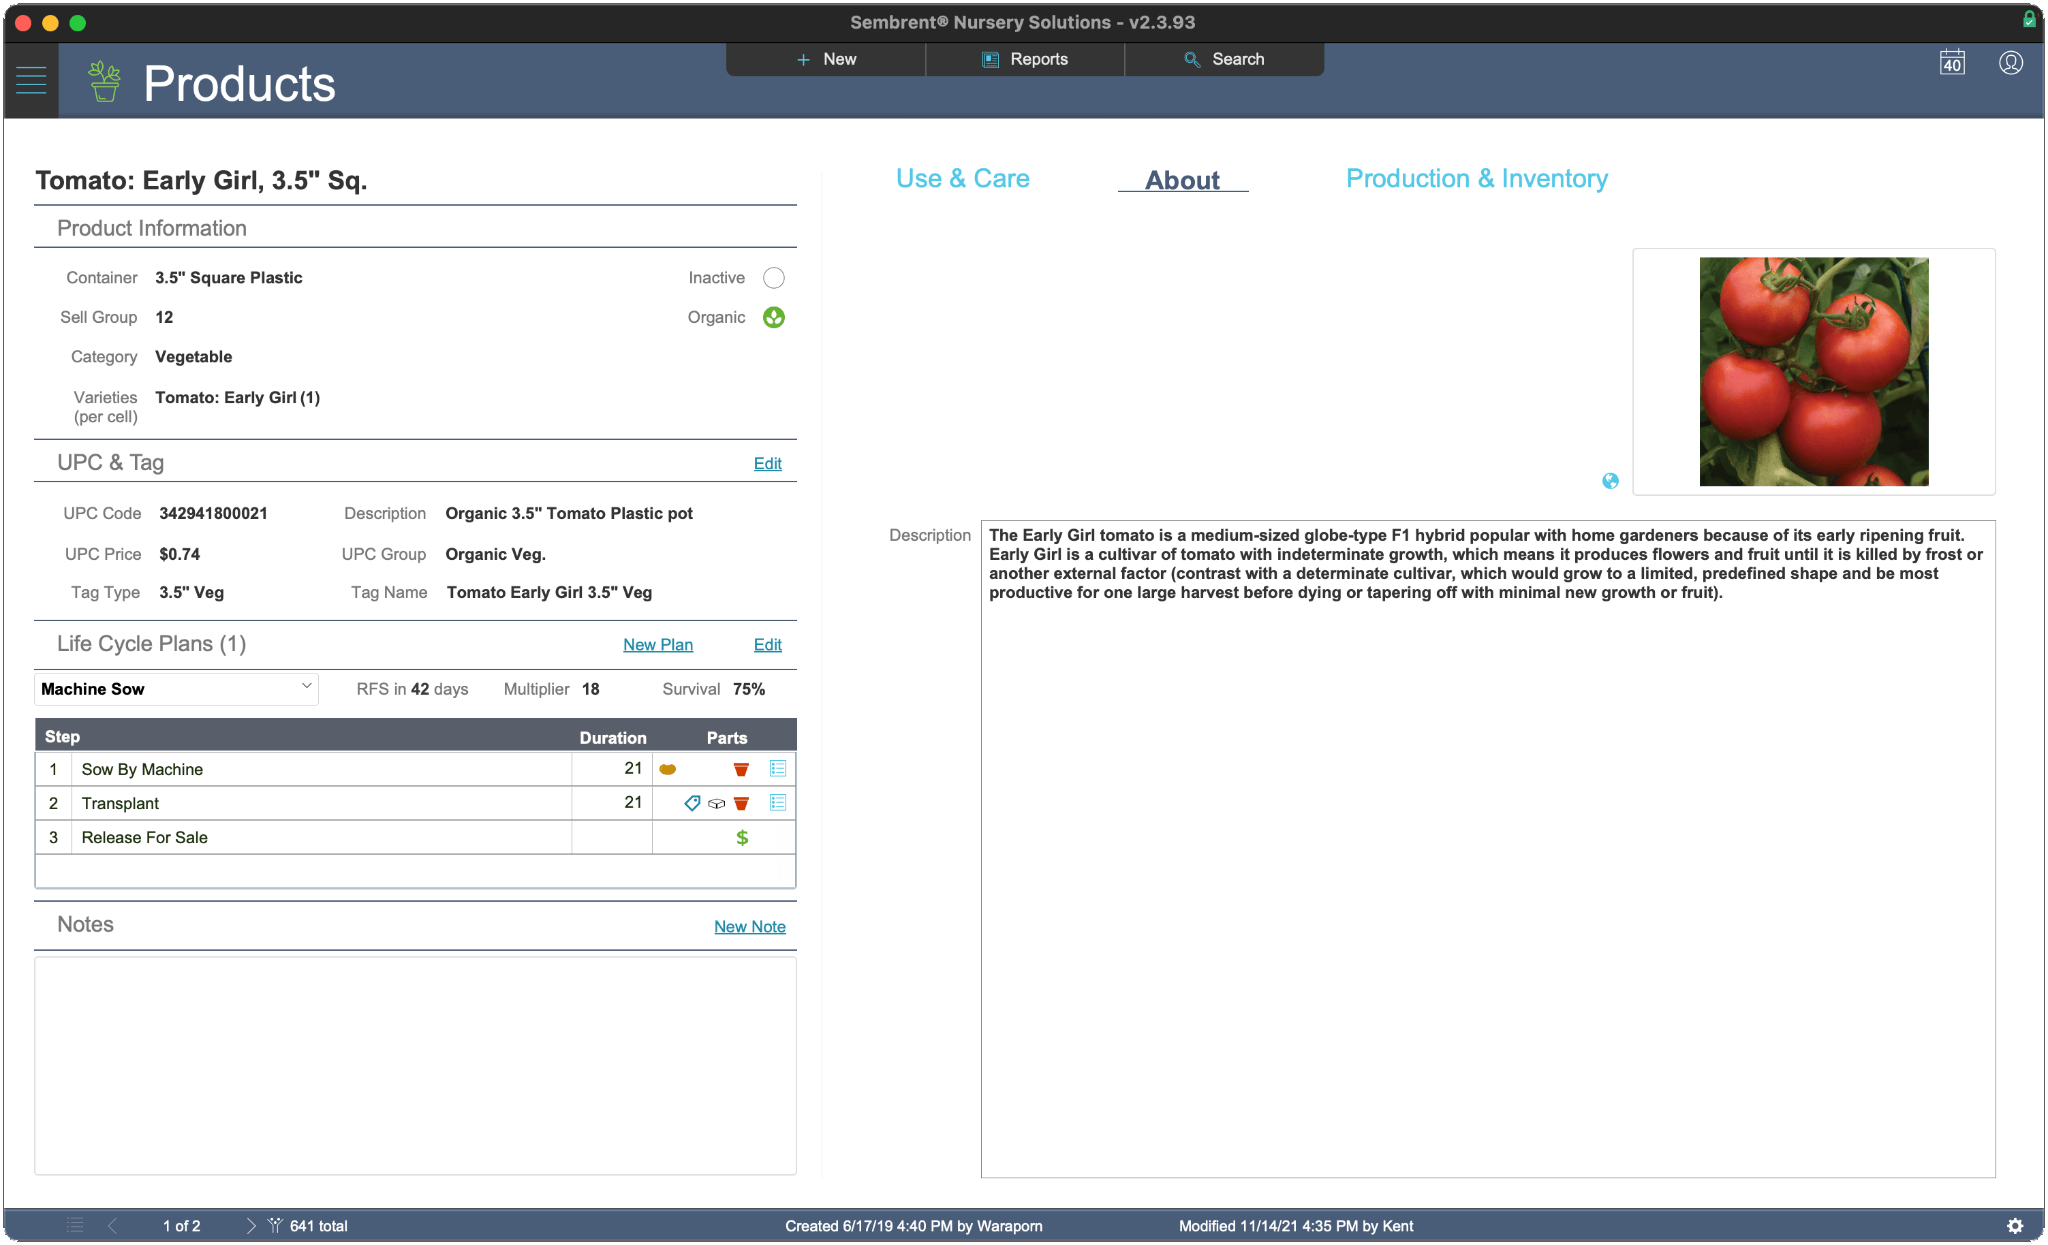Open the hamburger navigation menu

coord(31,81)
